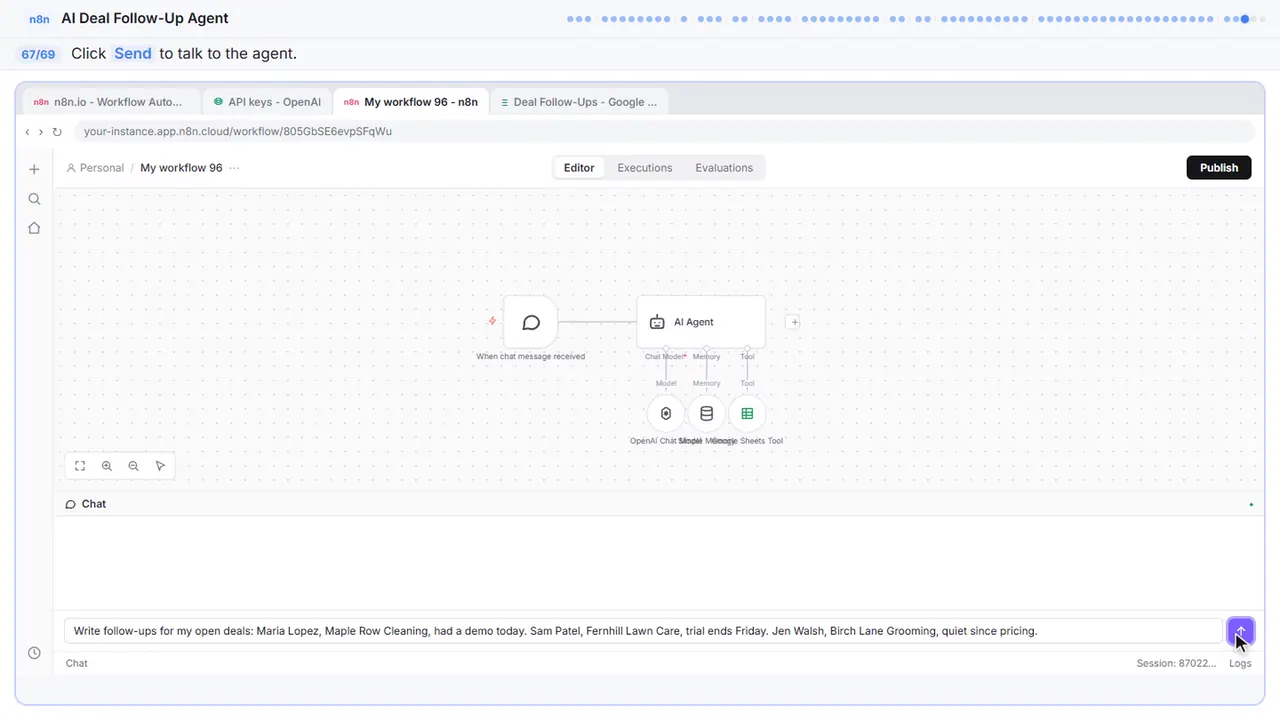Open the clock history icon in sidebar
1280x720 pixels.
pos(34,653)
